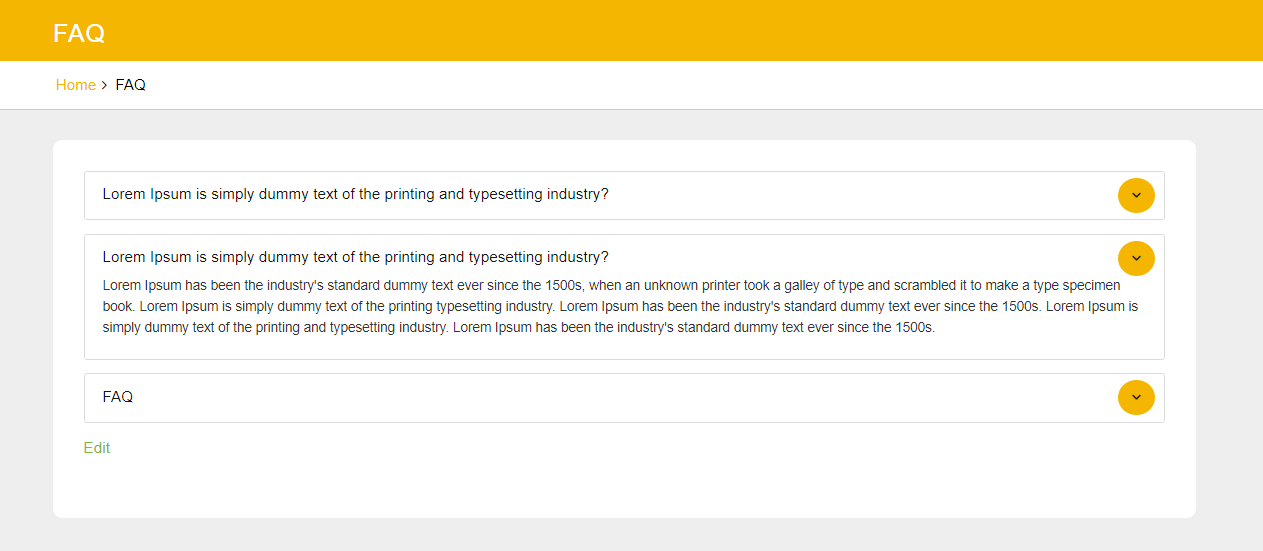The image size is (1263, 551).
Task: Click the gray page background beside card
Action: [1228, 330]
